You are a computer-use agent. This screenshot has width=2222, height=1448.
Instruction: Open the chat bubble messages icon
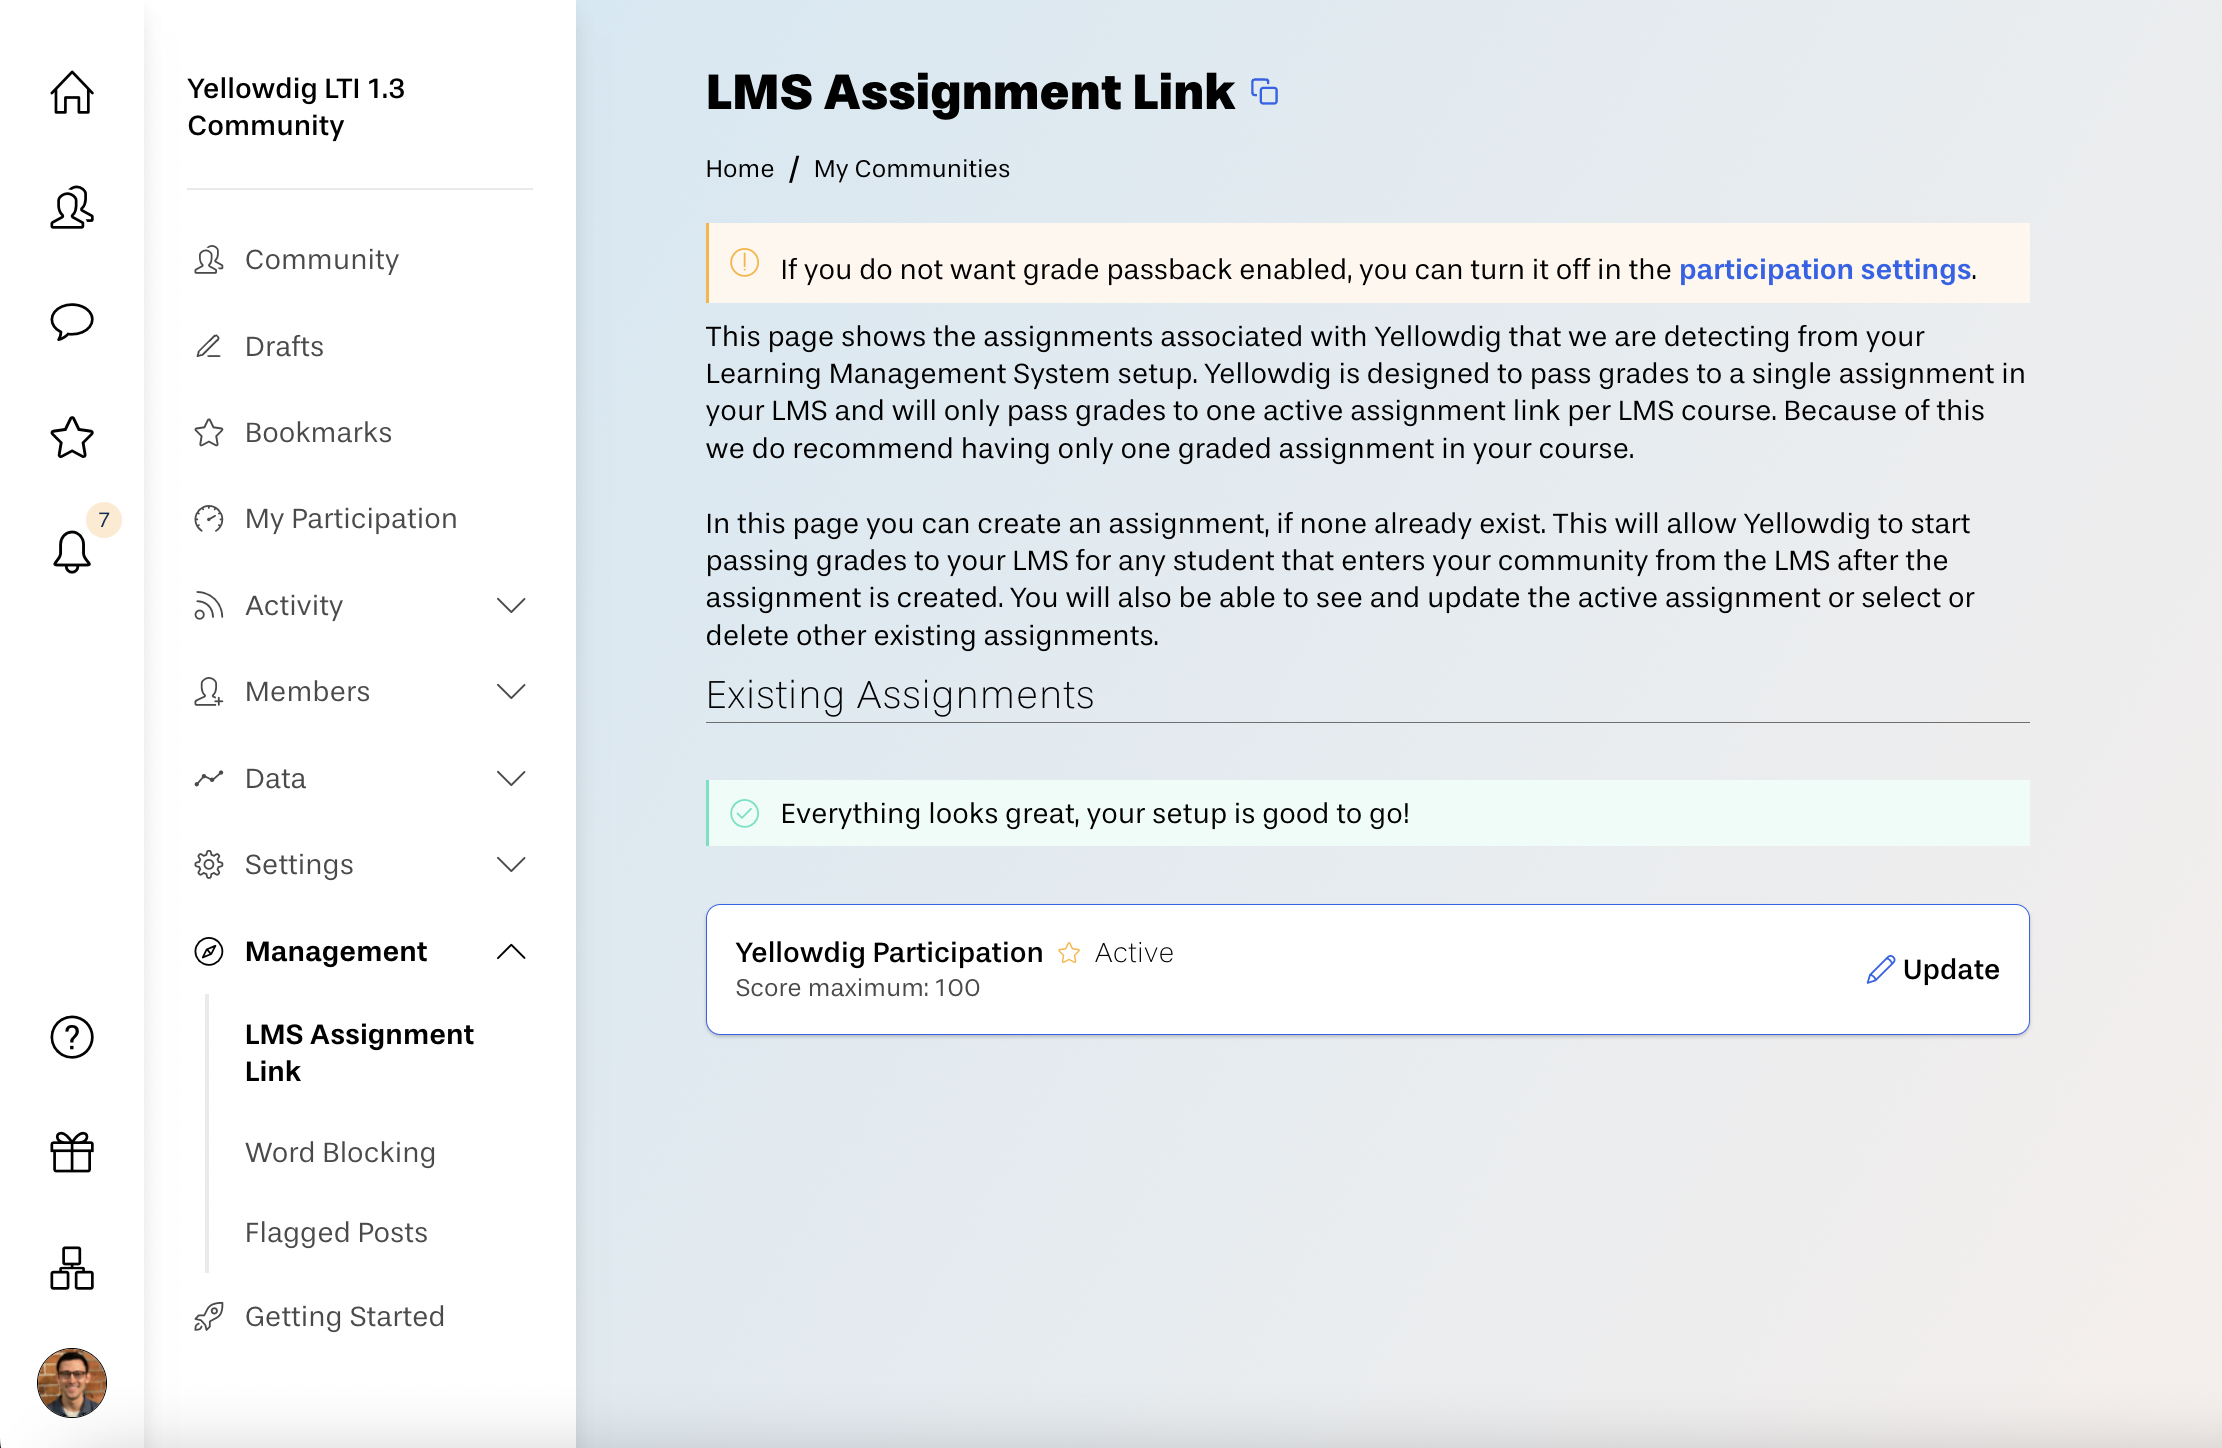[72, 322]
